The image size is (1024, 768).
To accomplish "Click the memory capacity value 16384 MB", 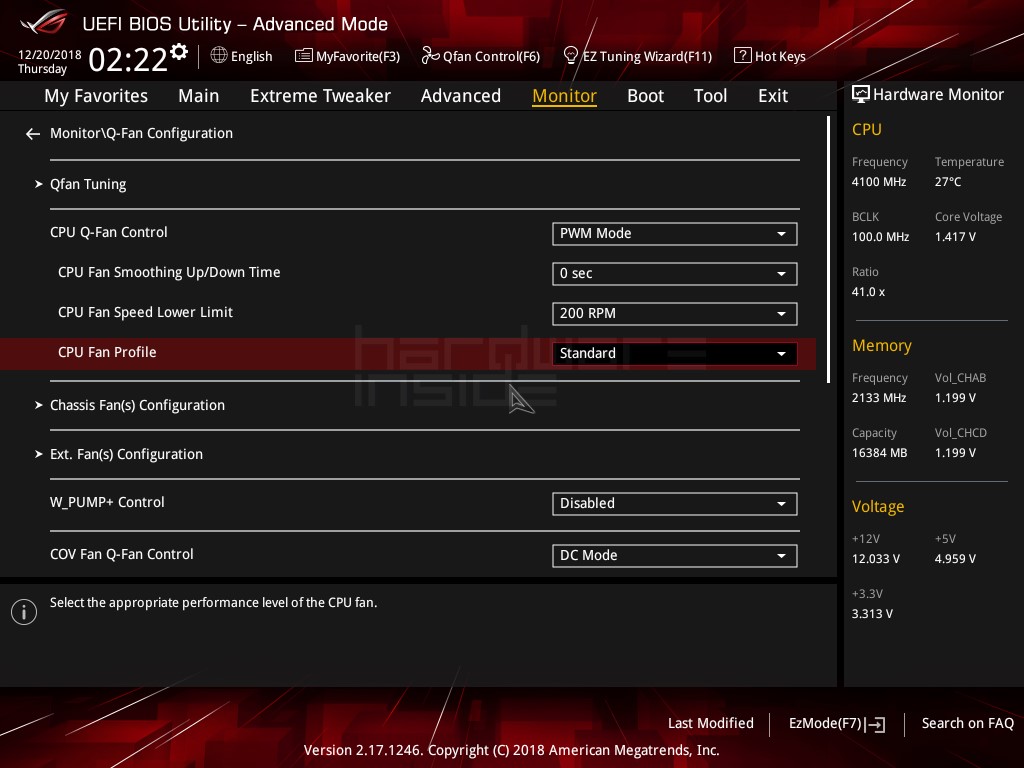I will coord(880,453).
